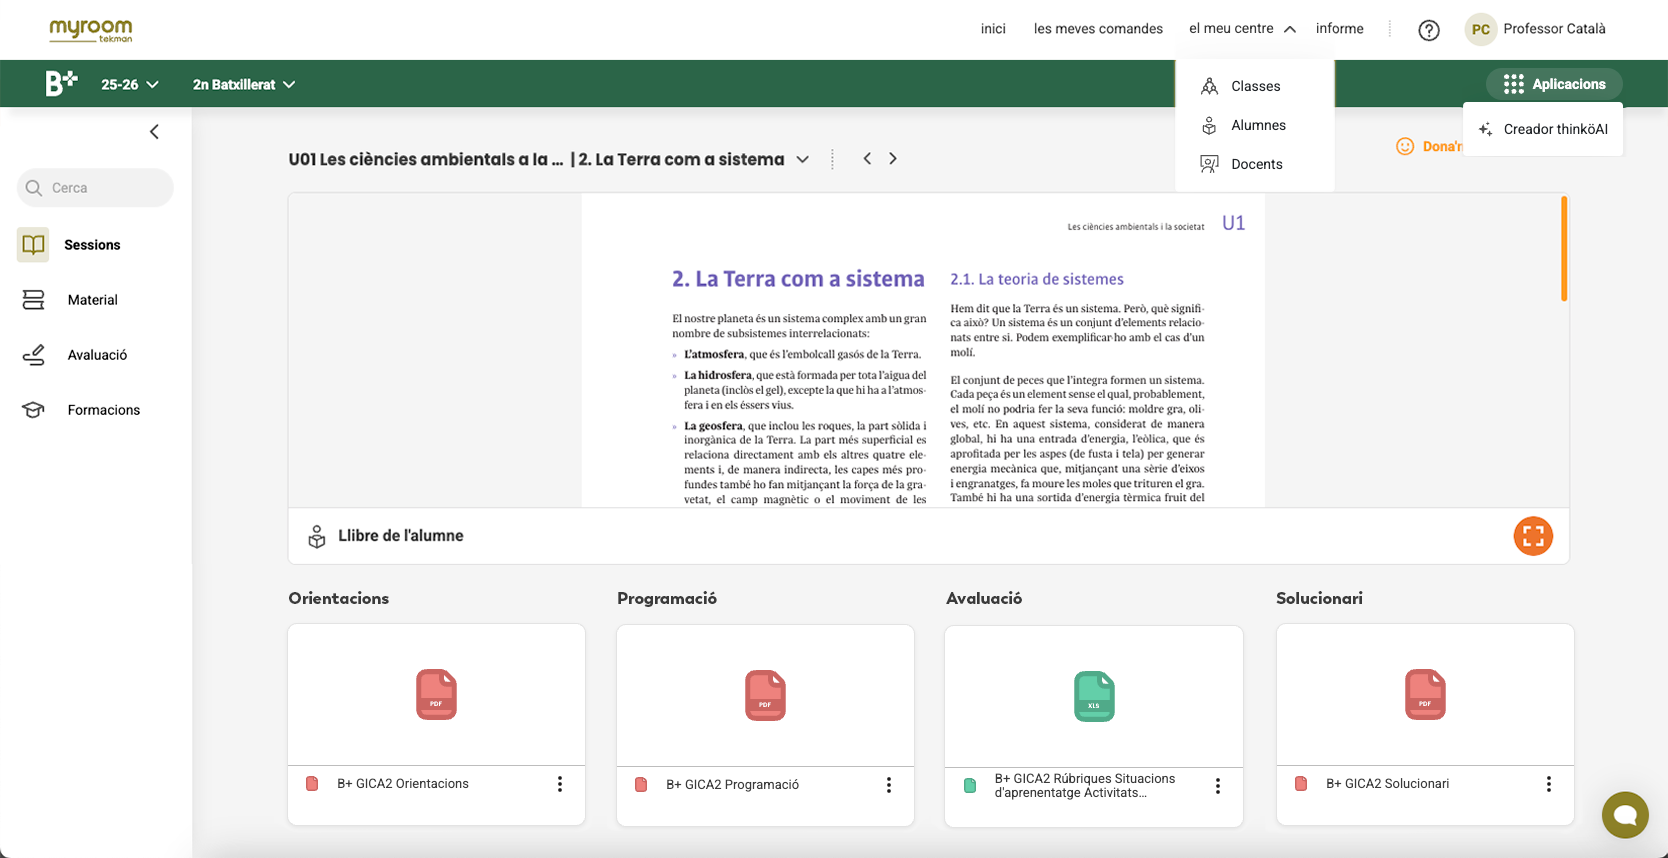Open the inici menu item
Screen dimensions: 1668x858
tap(993, 29)
